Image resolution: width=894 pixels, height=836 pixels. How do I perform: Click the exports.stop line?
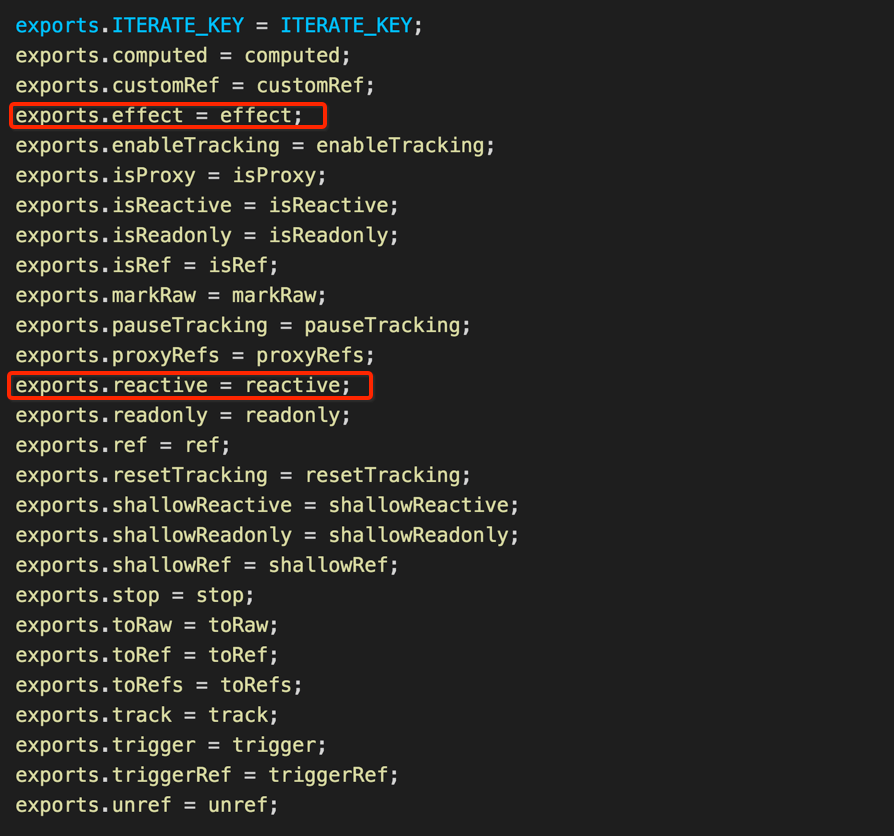[x=135, y=595]
